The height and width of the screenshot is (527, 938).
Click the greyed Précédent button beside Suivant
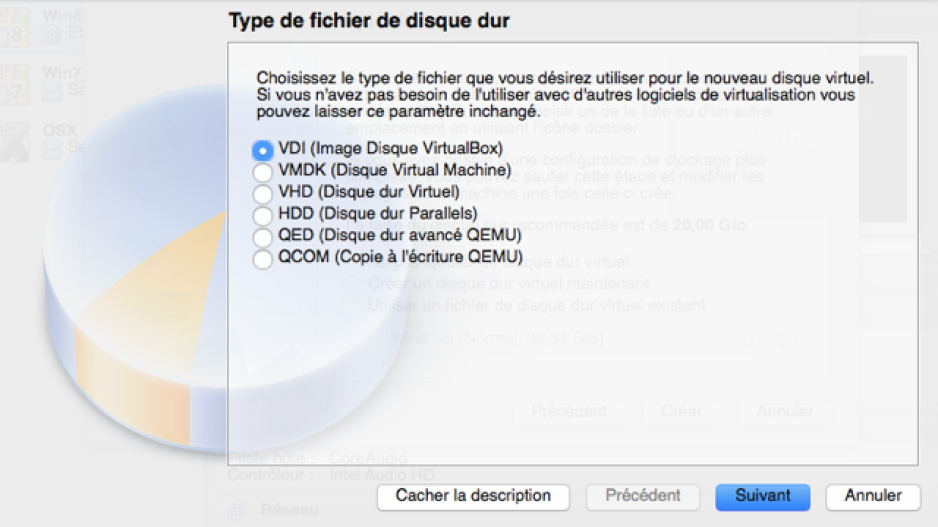[x=643, y=496]
